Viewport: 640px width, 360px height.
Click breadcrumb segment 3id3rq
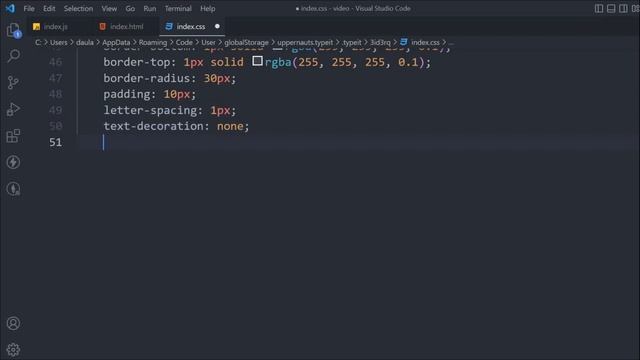(380, 42)
